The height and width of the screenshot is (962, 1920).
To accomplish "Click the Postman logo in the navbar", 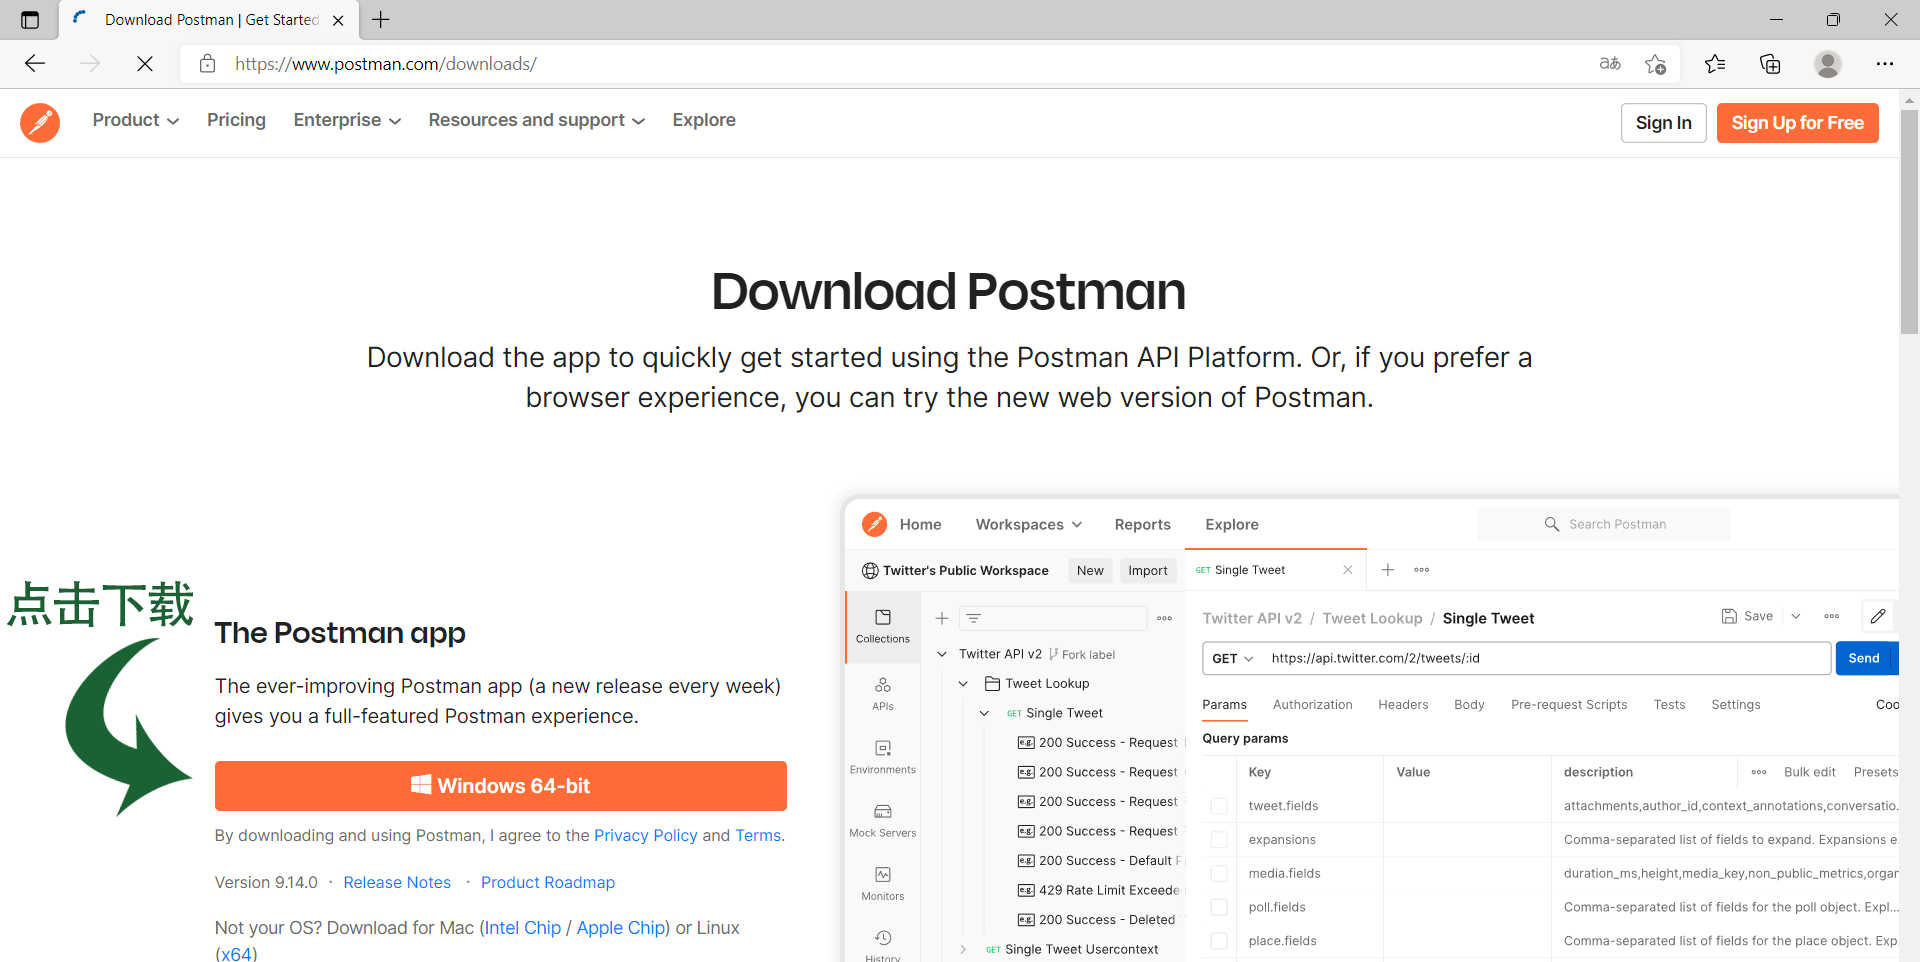I will tap(40, 122).
